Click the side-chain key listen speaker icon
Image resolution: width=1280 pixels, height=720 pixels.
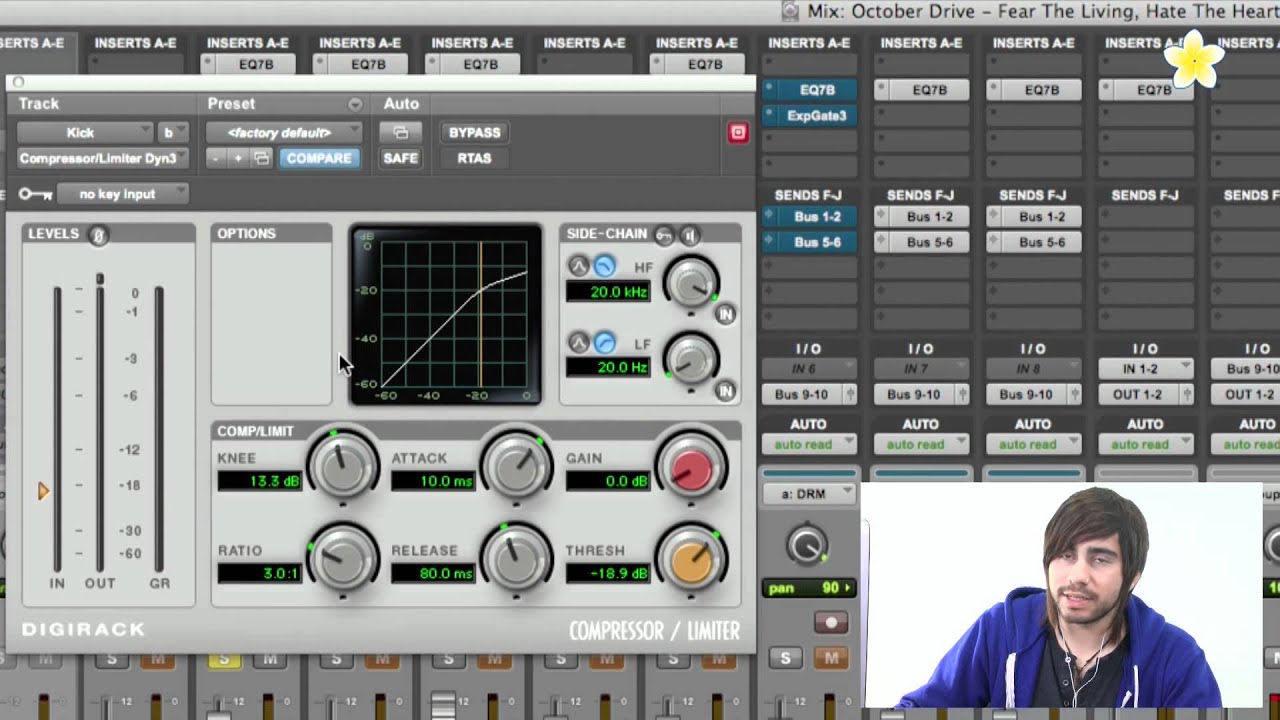[x=689, y=235]
